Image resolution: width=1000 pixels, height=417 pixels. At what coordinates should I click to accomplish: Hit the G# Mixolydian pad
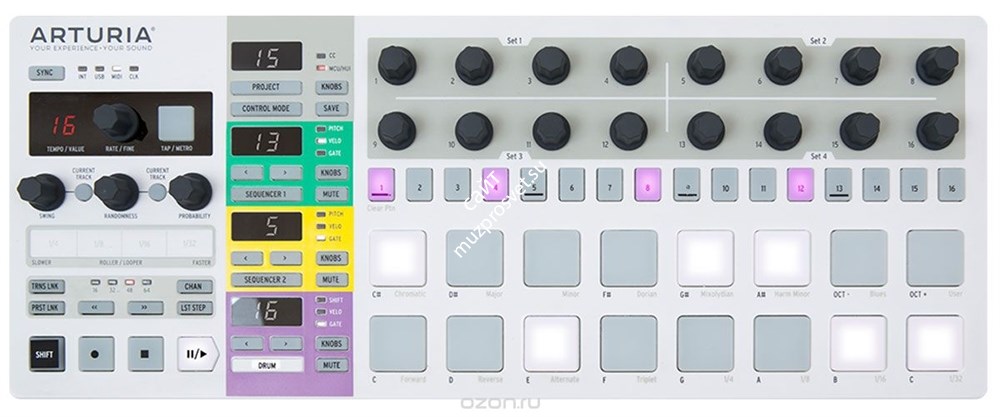(x=705, y=258)
